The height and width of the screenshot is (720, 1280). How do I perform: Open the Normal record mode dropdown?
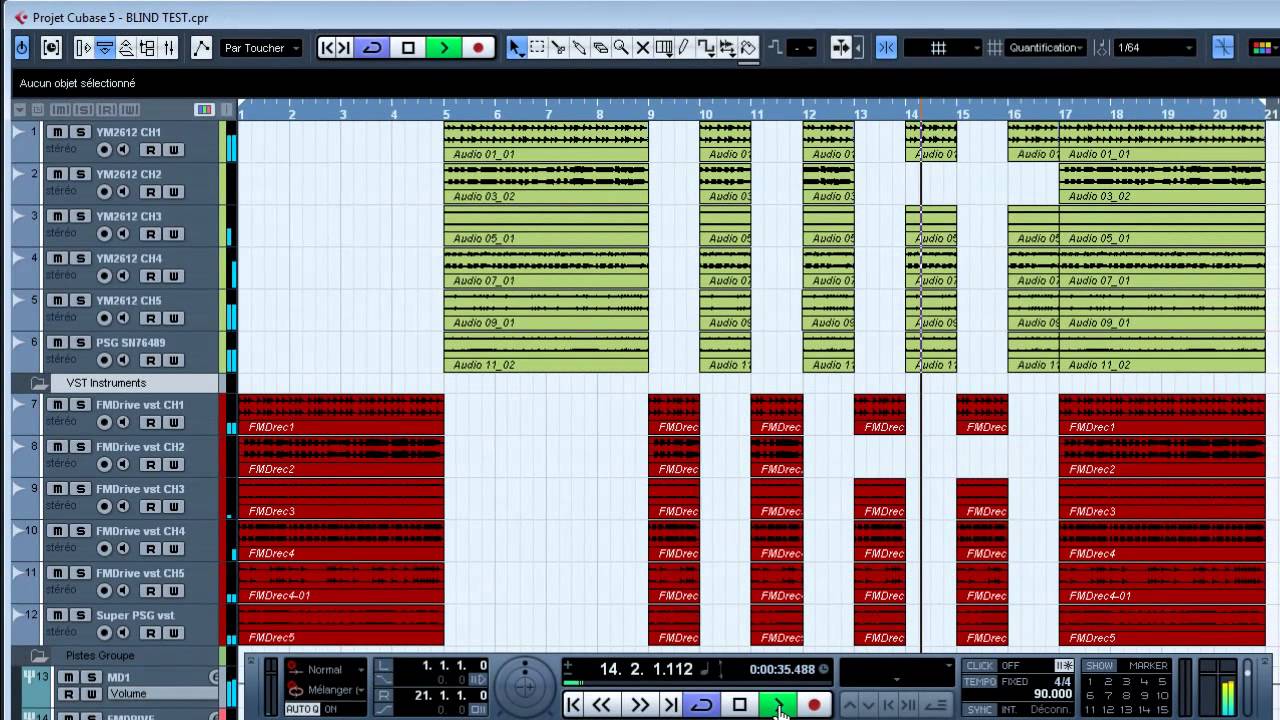click(326, 670)
